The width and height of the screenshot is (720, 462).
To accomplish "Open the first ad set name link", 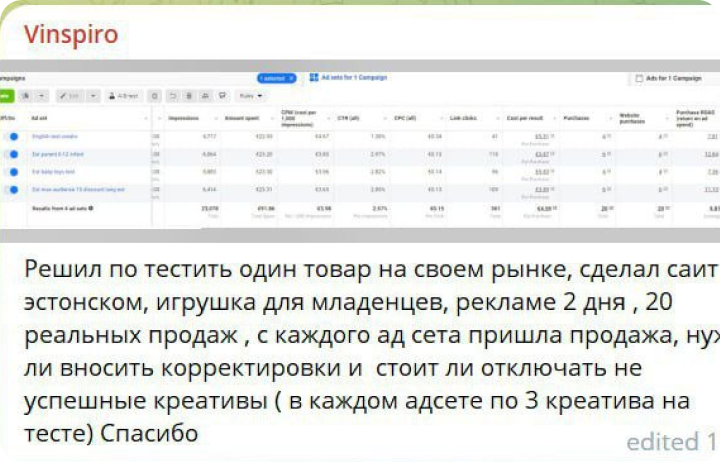I will 52,136.
